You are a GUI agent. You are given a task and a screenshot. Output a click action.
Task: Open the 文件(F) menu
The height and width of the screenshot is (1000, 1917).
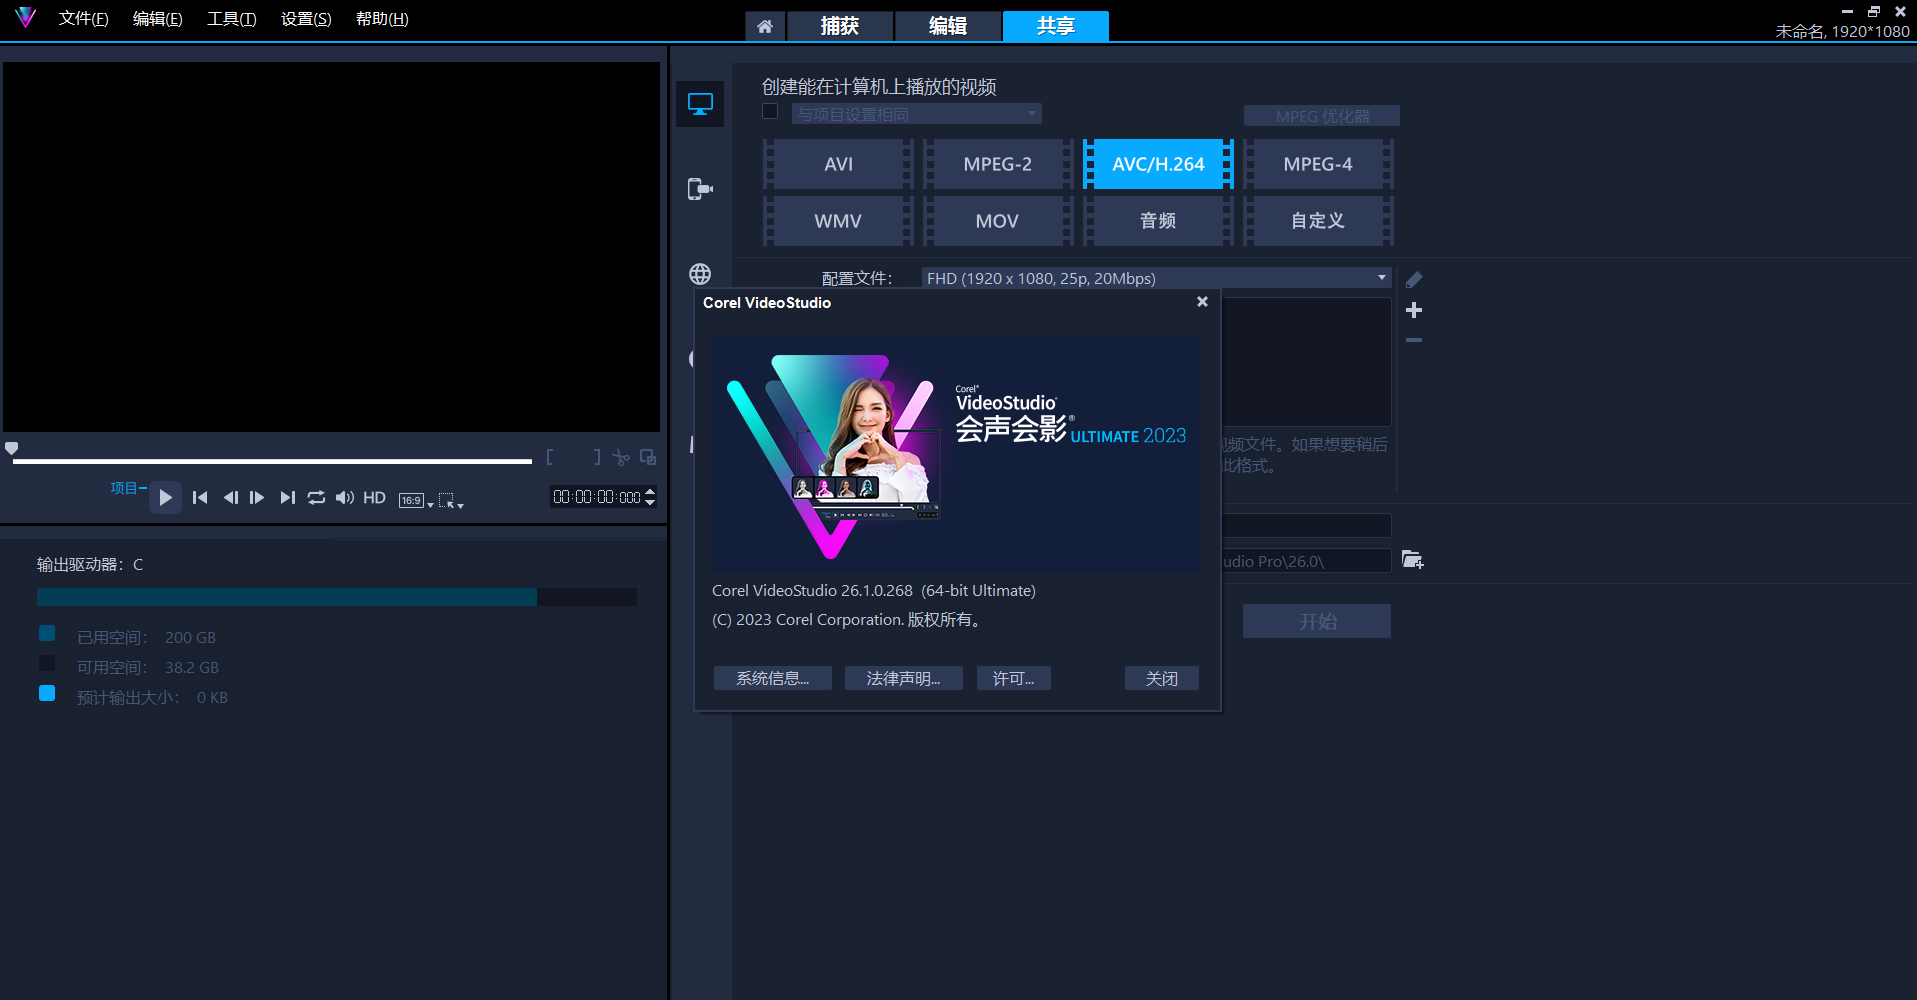83,19
